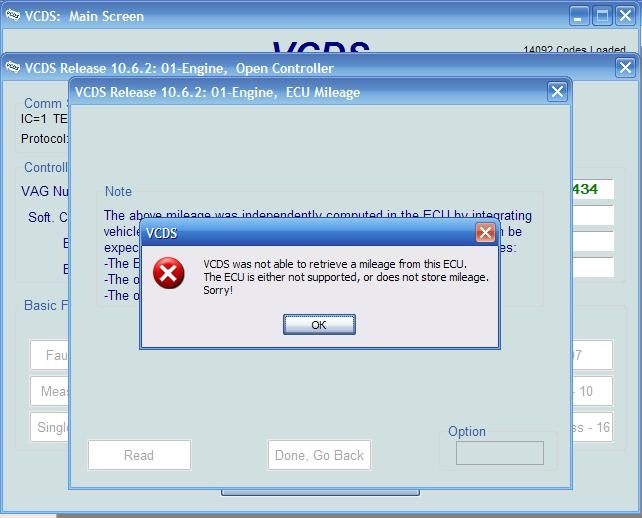
Task: Click the partly hidden Fau button
Action: click(50, 355)
